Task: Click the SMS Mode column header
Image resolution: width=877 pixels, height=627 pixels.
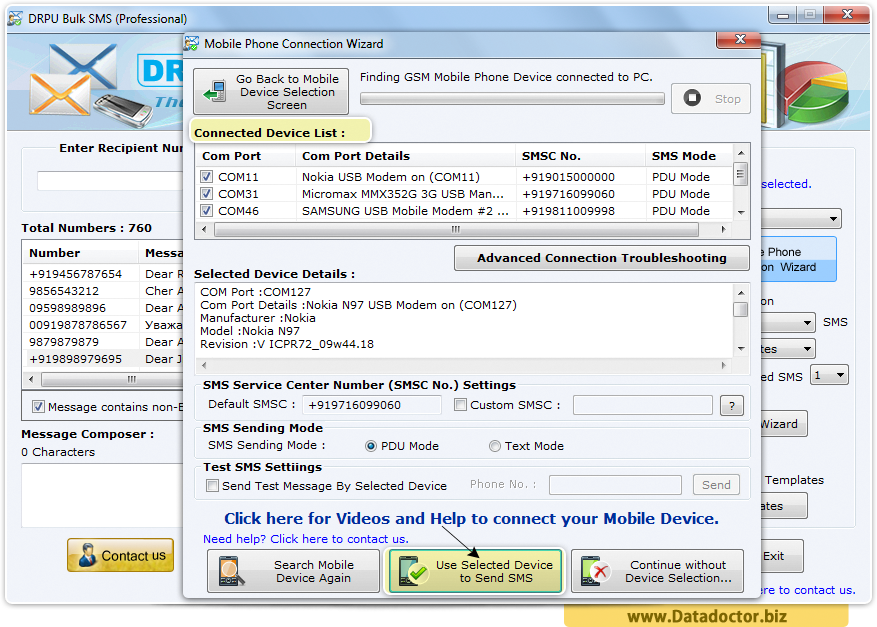Action: click(689, 156)
